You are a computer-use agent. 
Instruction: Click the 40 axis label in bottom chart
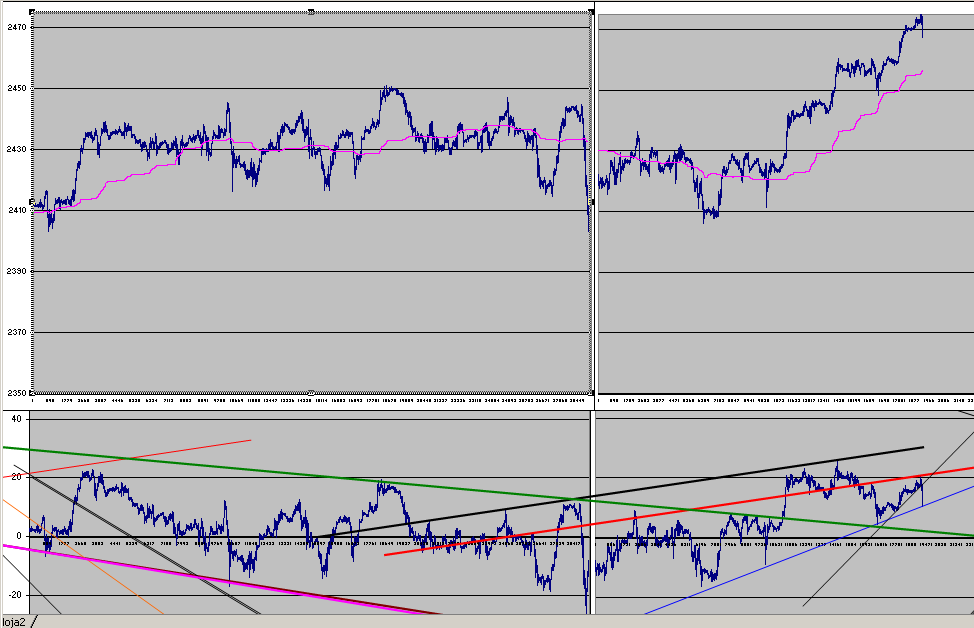(16, 419)
